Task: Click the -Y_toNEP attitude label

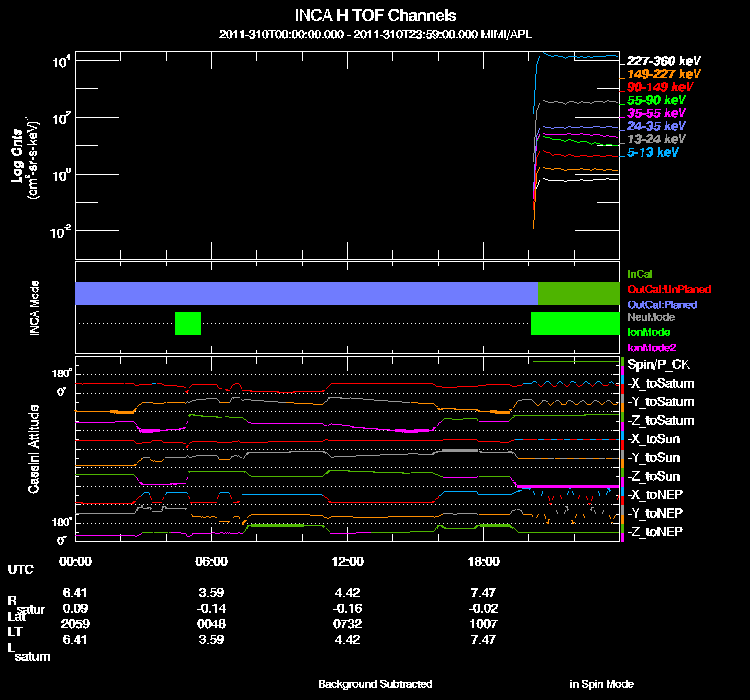Action: pos(655,513)
